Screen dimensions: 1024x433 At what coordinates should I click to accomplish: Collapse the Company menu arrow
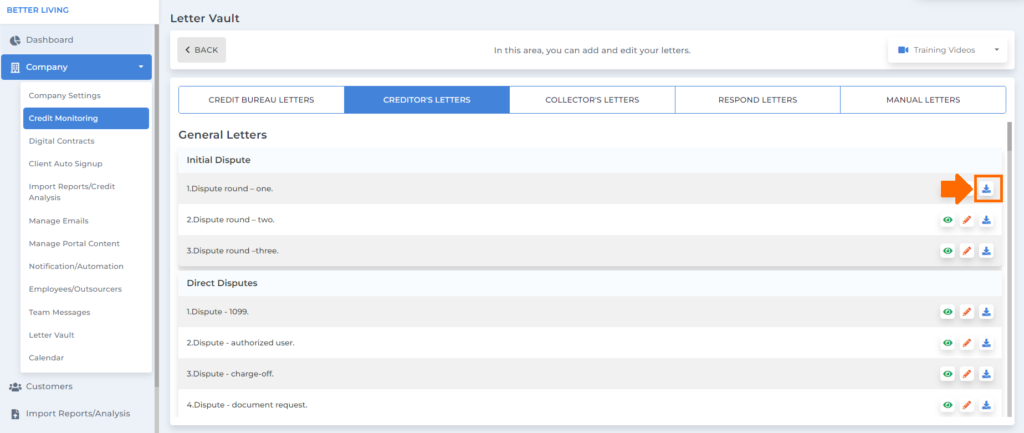tap(140, 67)
